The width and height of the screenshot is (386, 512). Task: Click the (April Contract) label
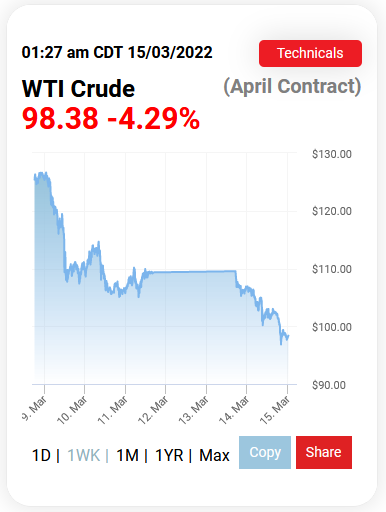pyautogui.click(x=292, y=87)
